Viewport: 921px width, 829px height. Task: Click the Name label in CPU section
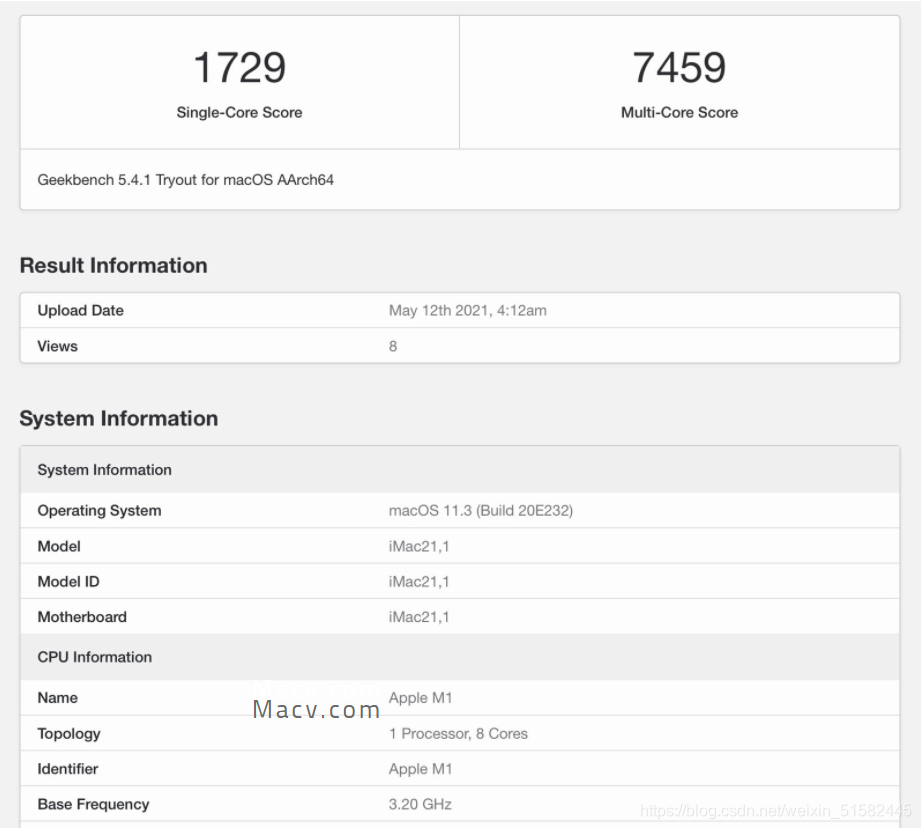coord(58,698)
